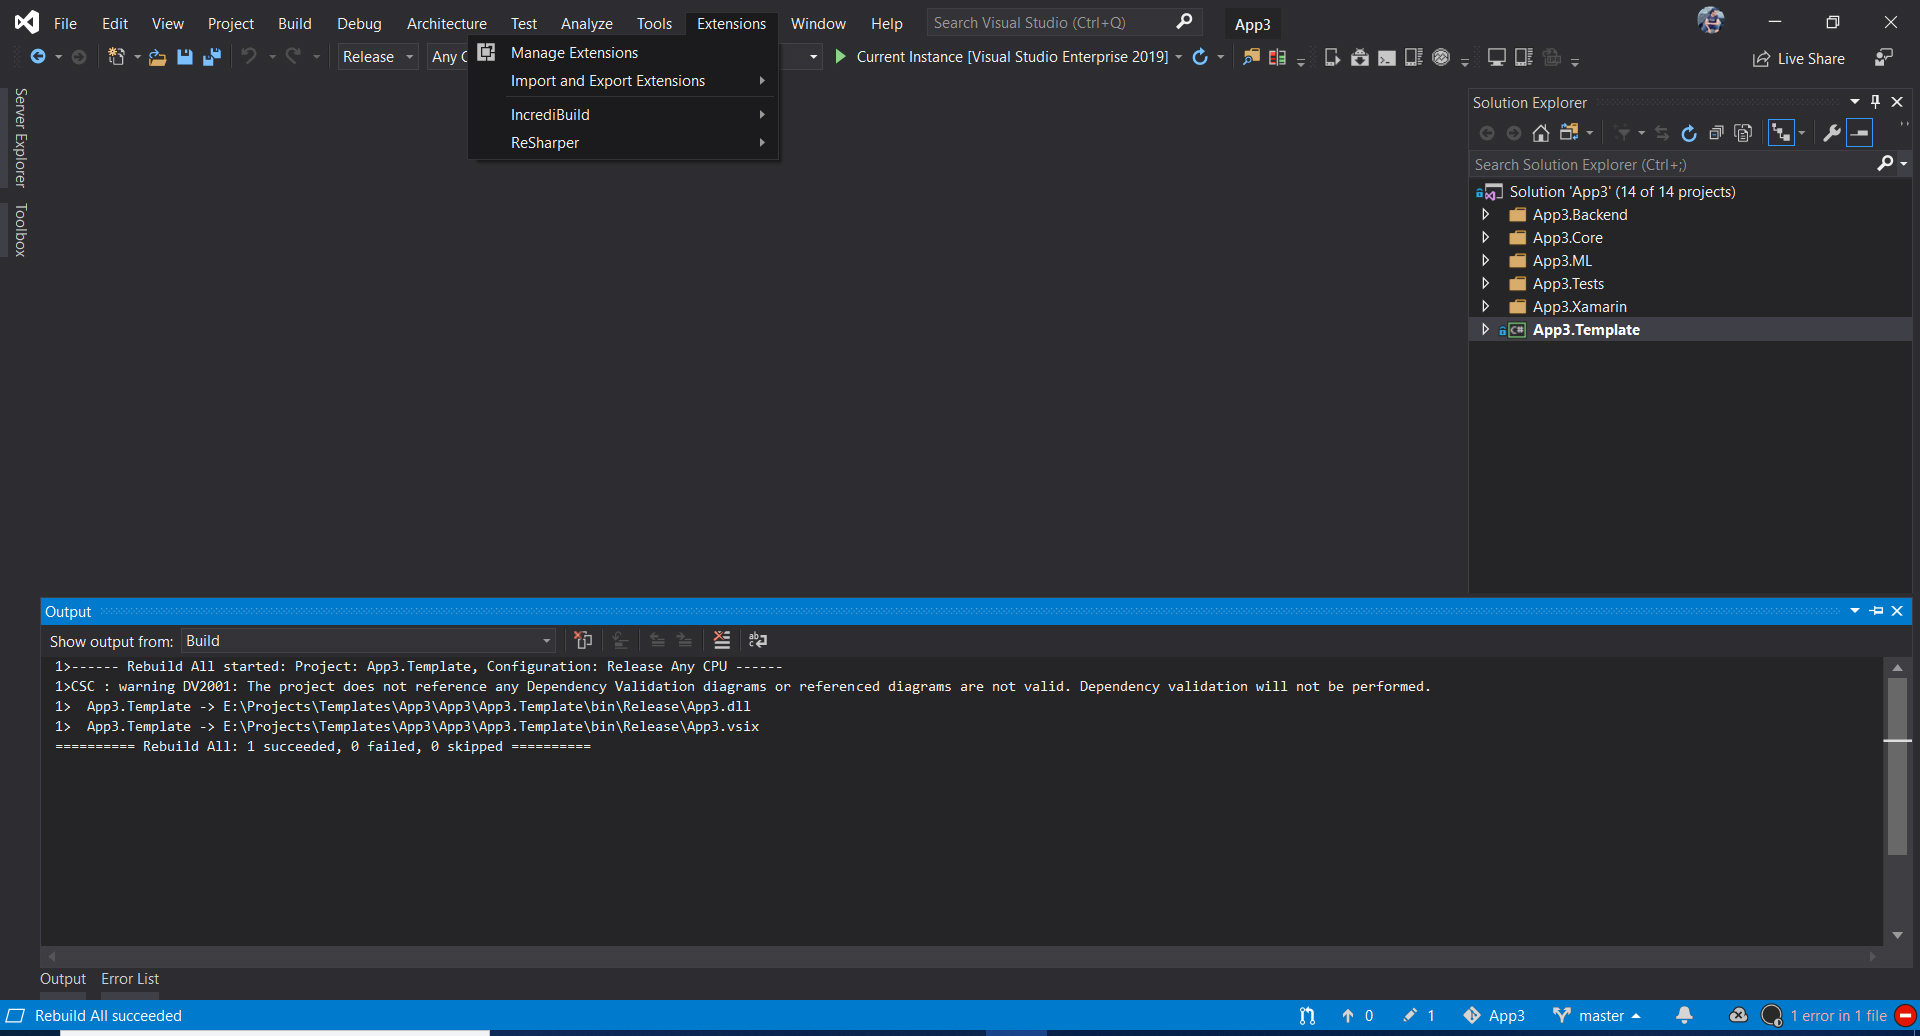Toggle Word Wrap in the Output panel
Viewport: 1920px width, 1036px height.
click(758, 640)
